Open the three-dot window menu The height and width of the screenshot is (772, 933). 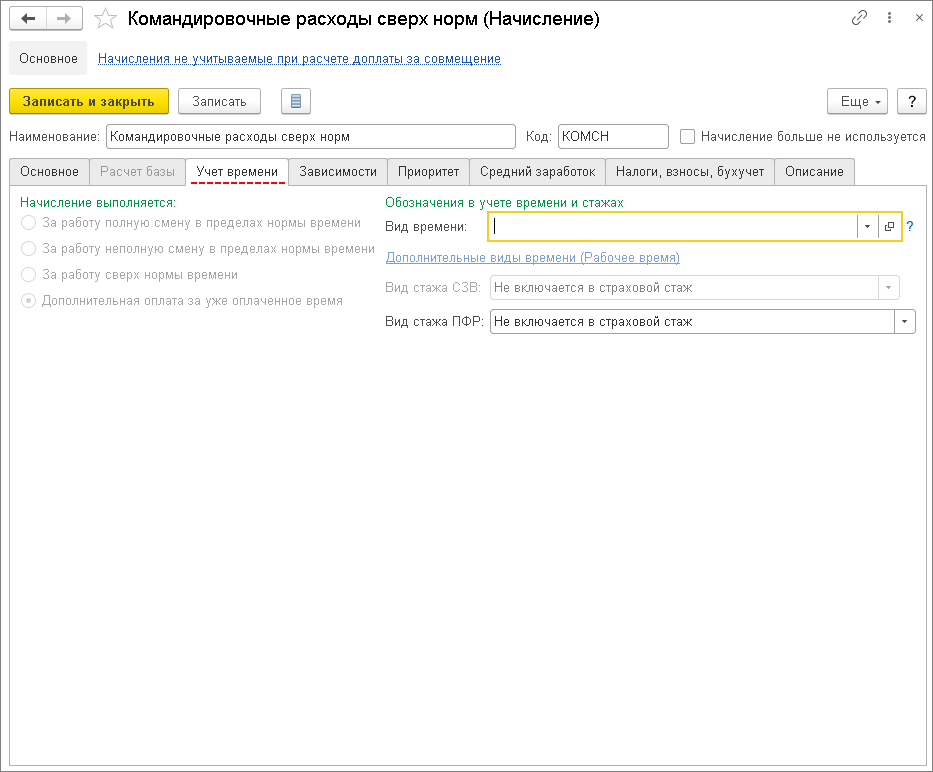890,18
